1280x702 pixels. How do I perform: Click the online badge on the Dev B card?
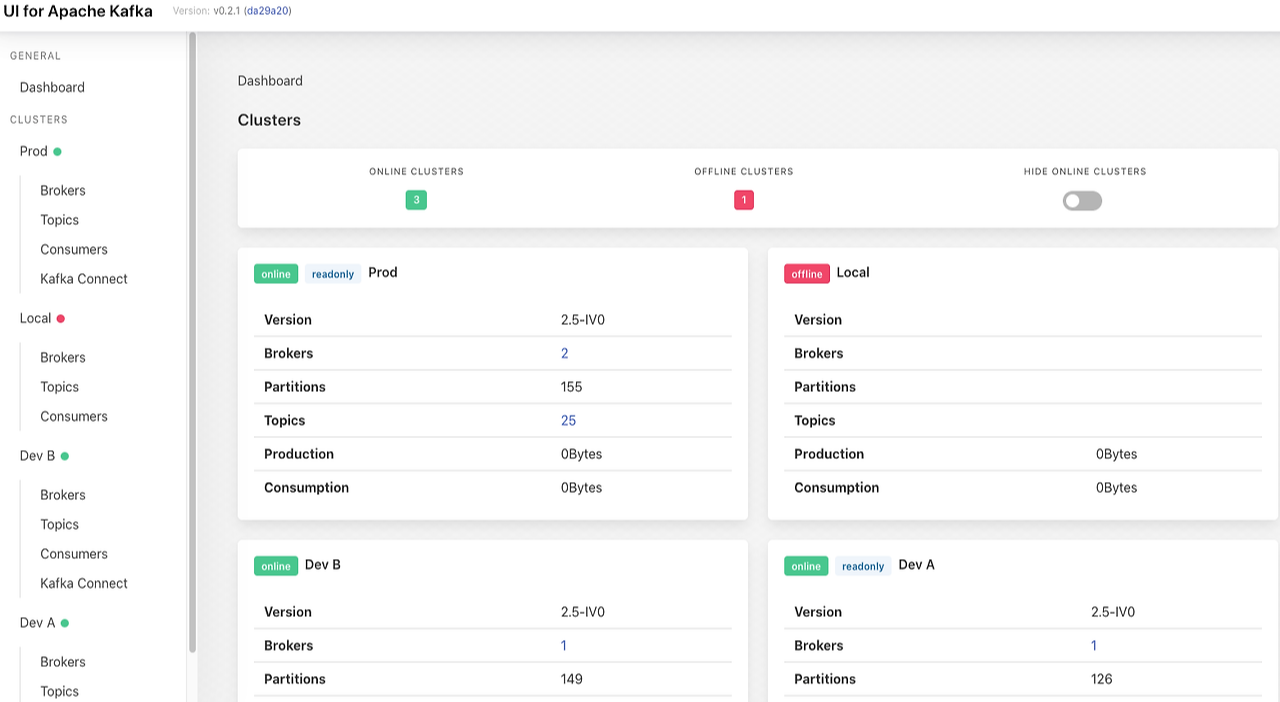(276, 566)
